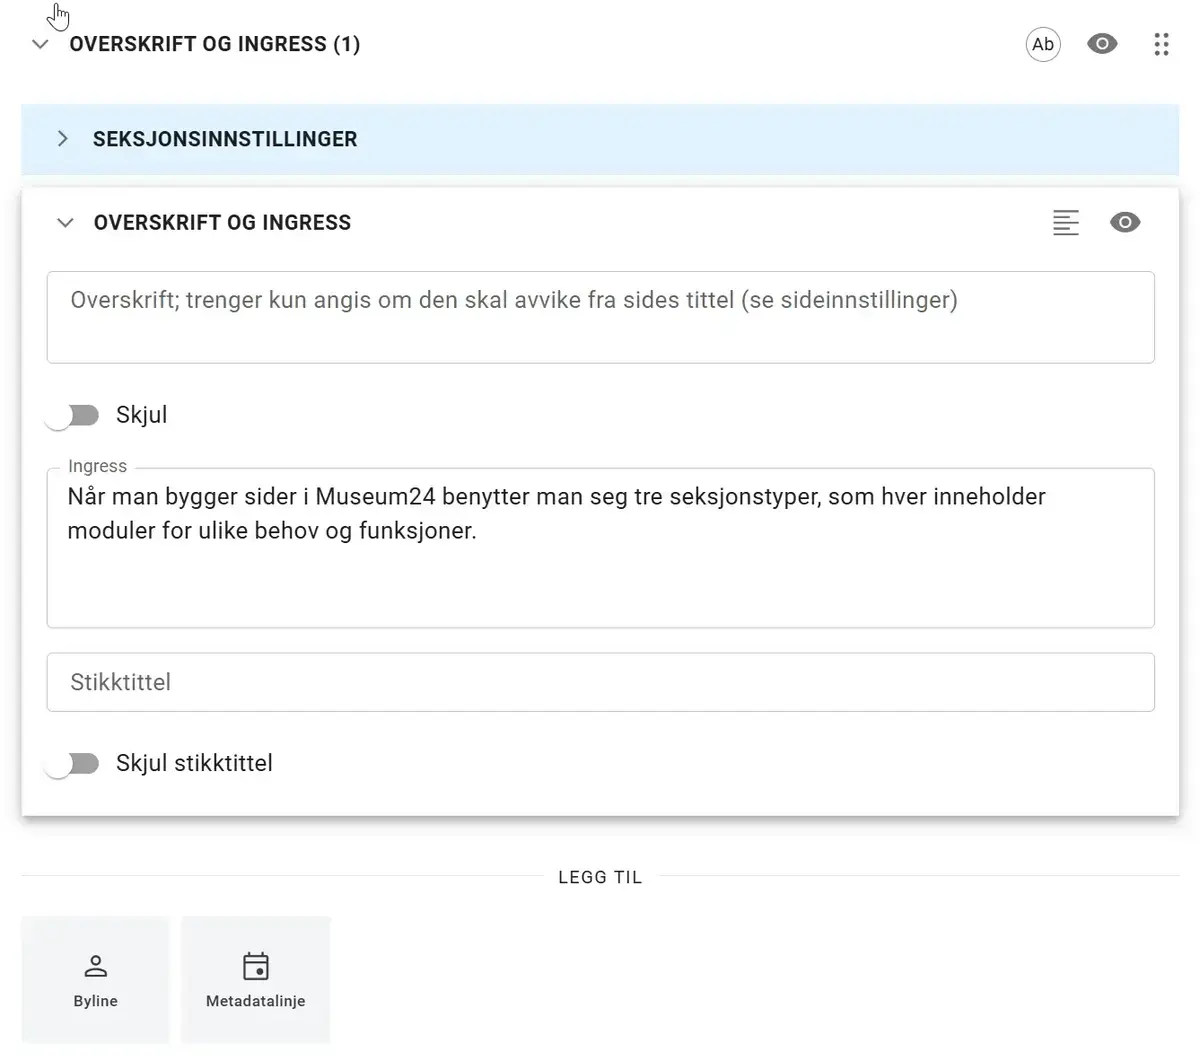
Task: Enable the Skjul toggle switch
Action: click(x=73, y=415)
